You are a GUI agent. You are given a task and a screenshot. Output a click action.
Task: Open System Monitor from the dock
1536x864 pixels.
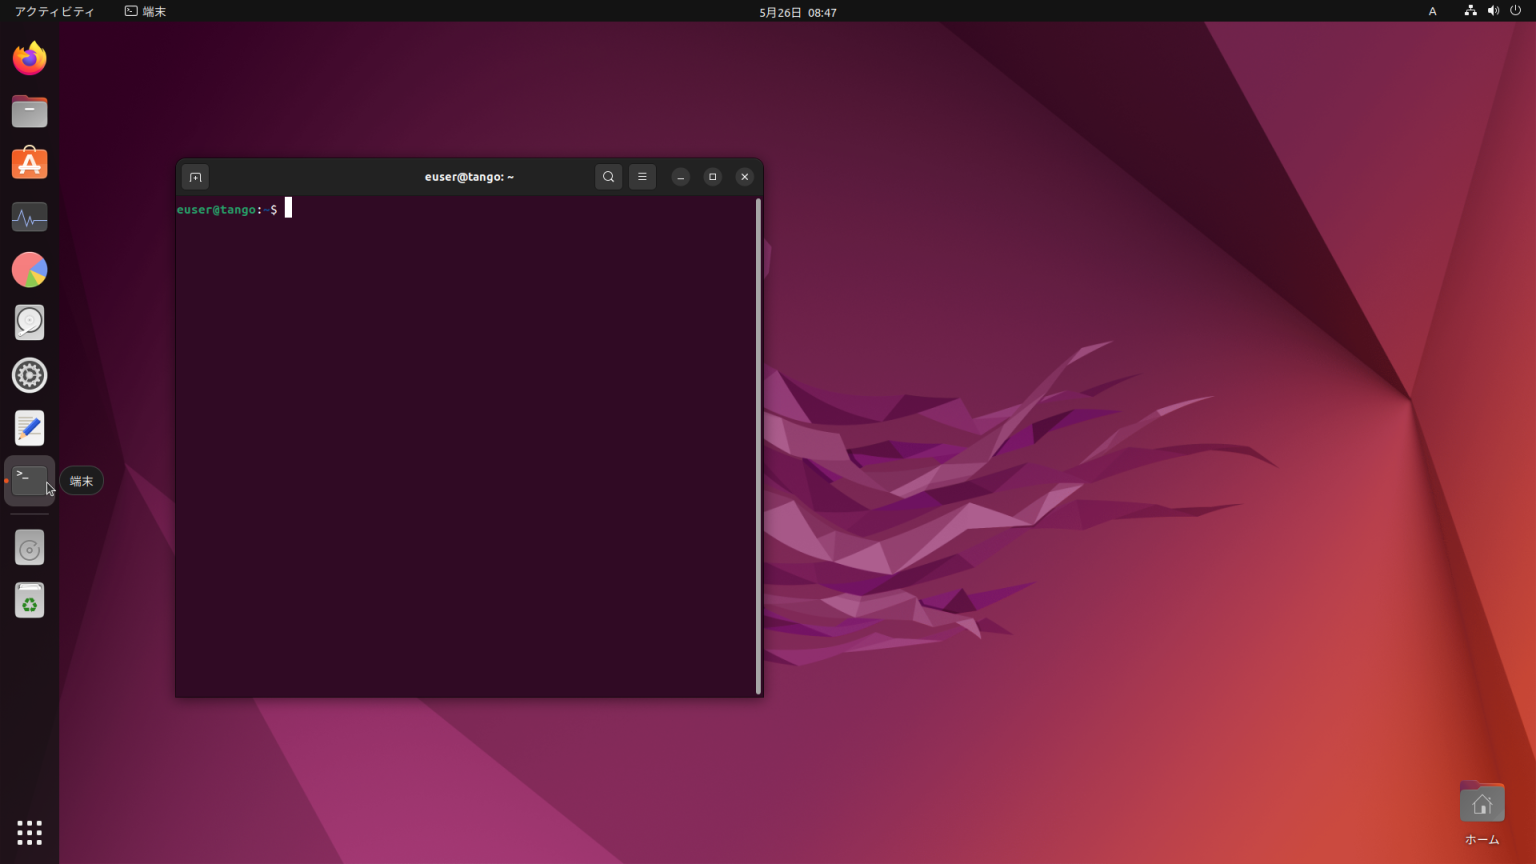pyautogui.click(x=30, y=217)
